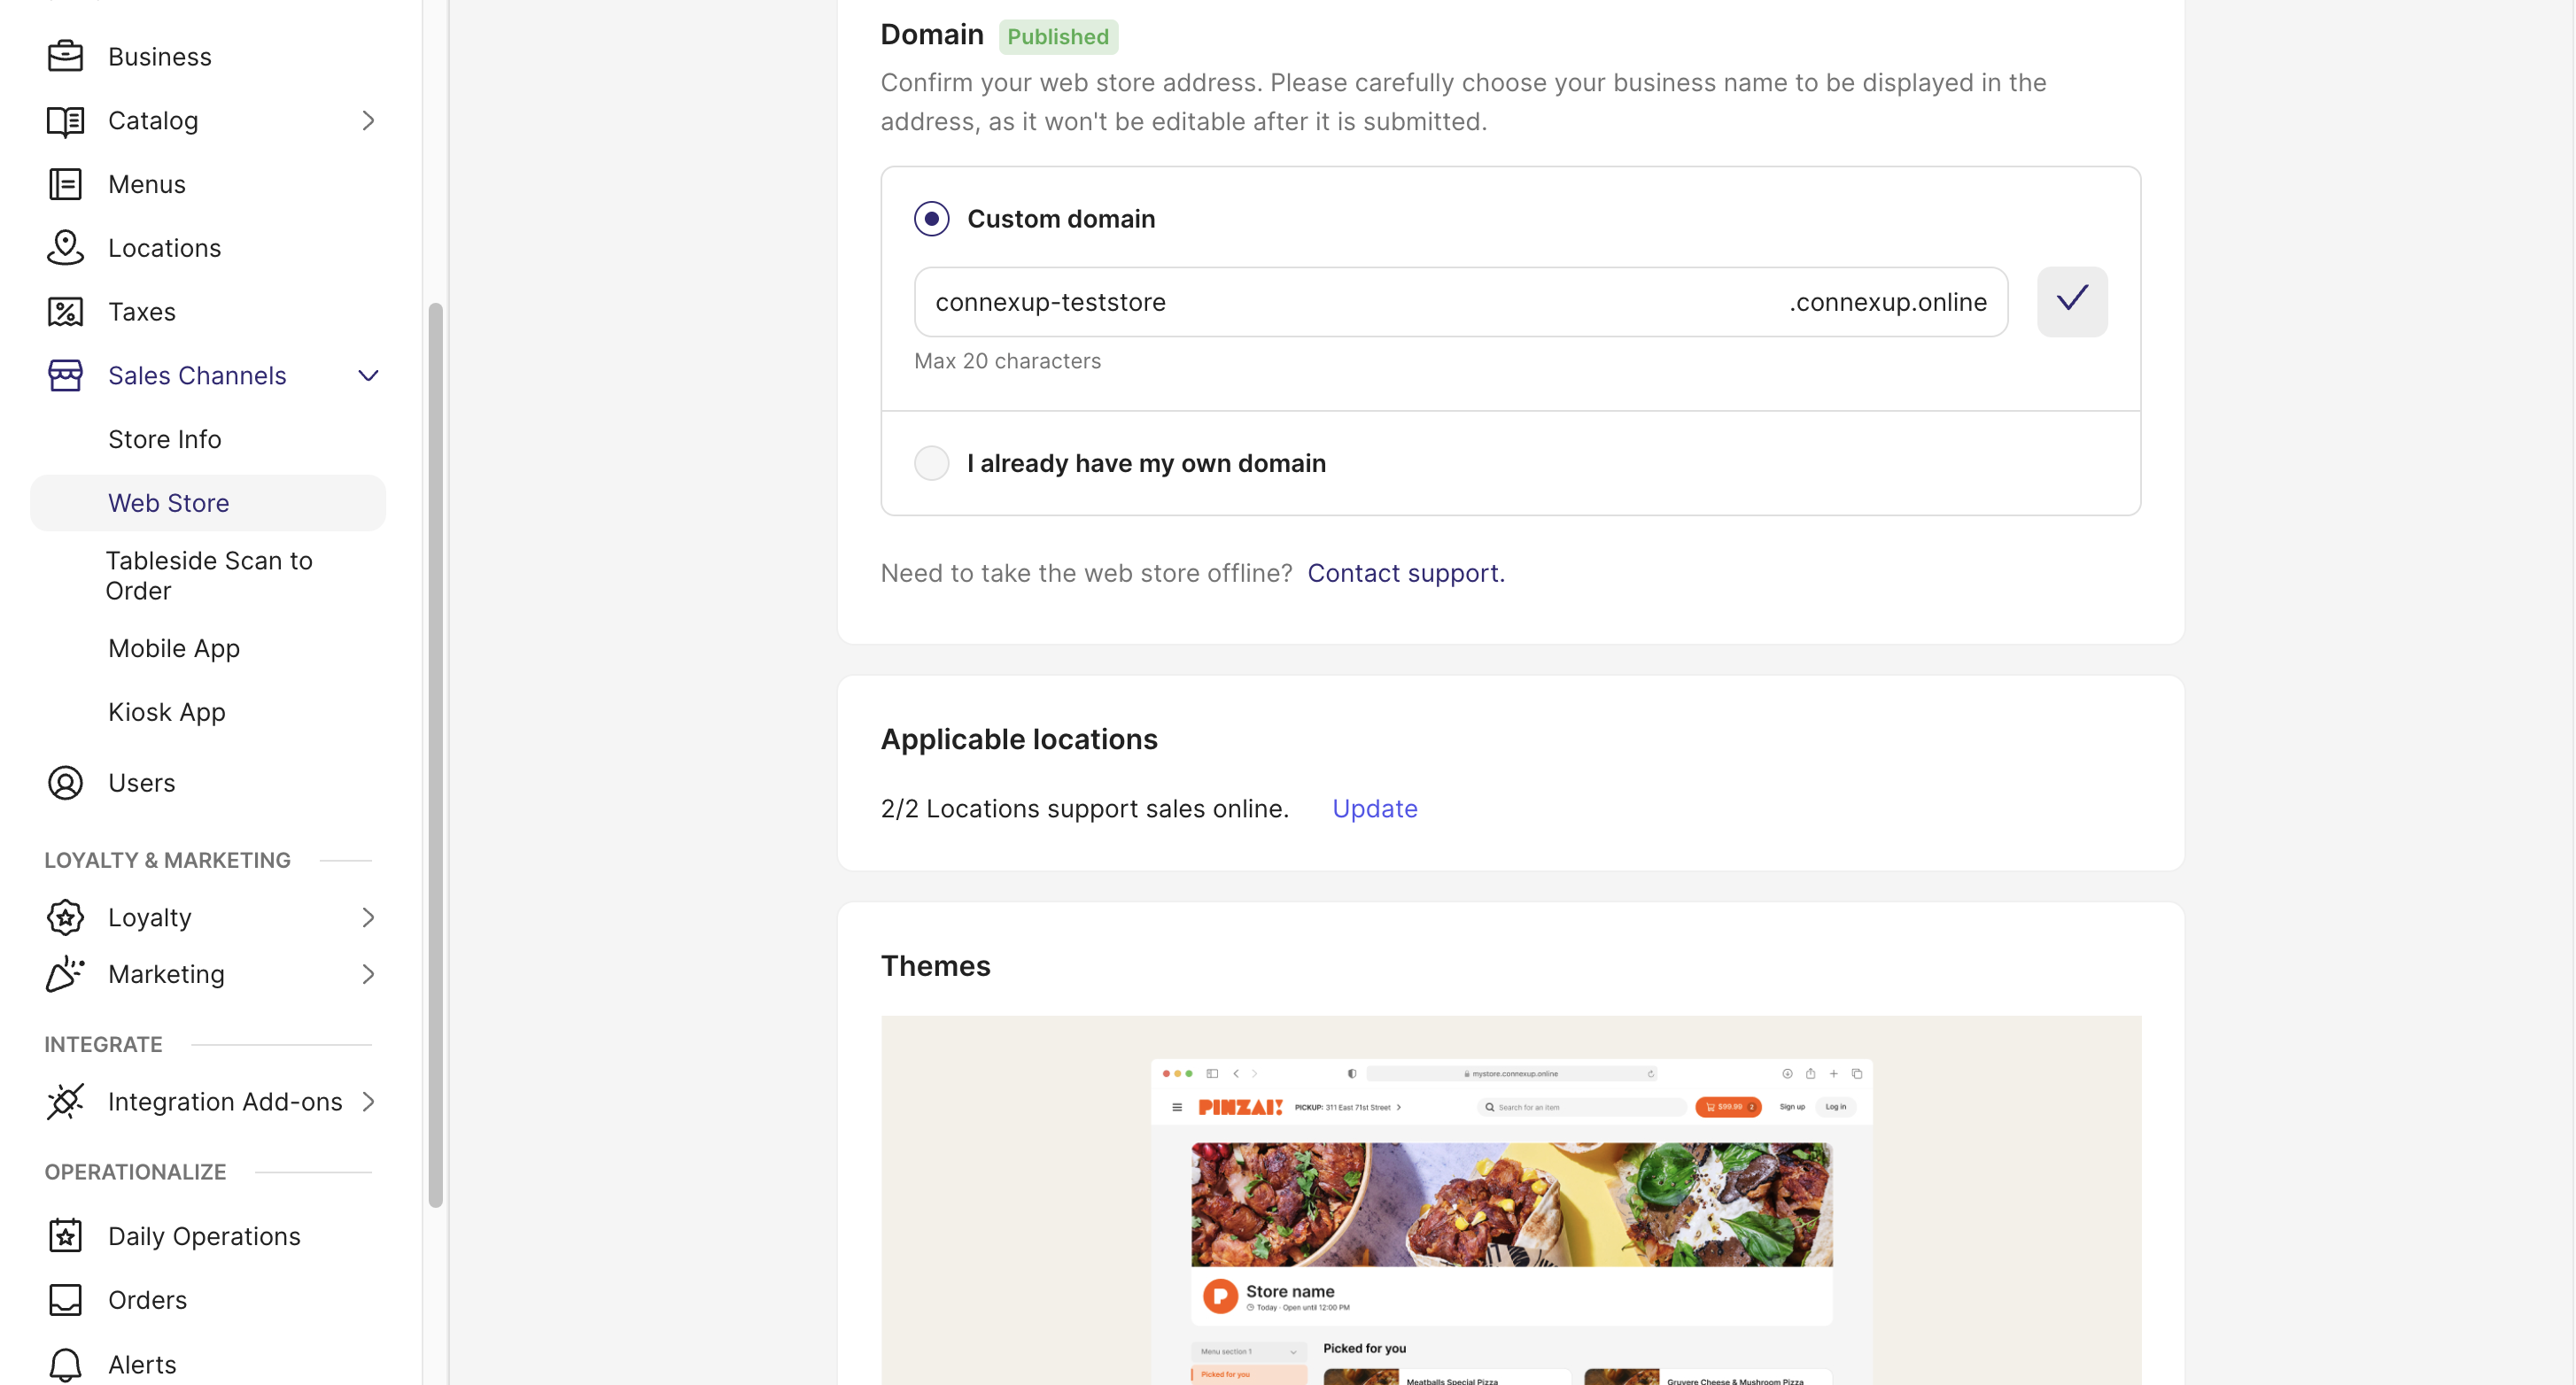The image size is (2576, 1385).
Task: Click the Users profile icon
Action: click(x=65, y=783)
